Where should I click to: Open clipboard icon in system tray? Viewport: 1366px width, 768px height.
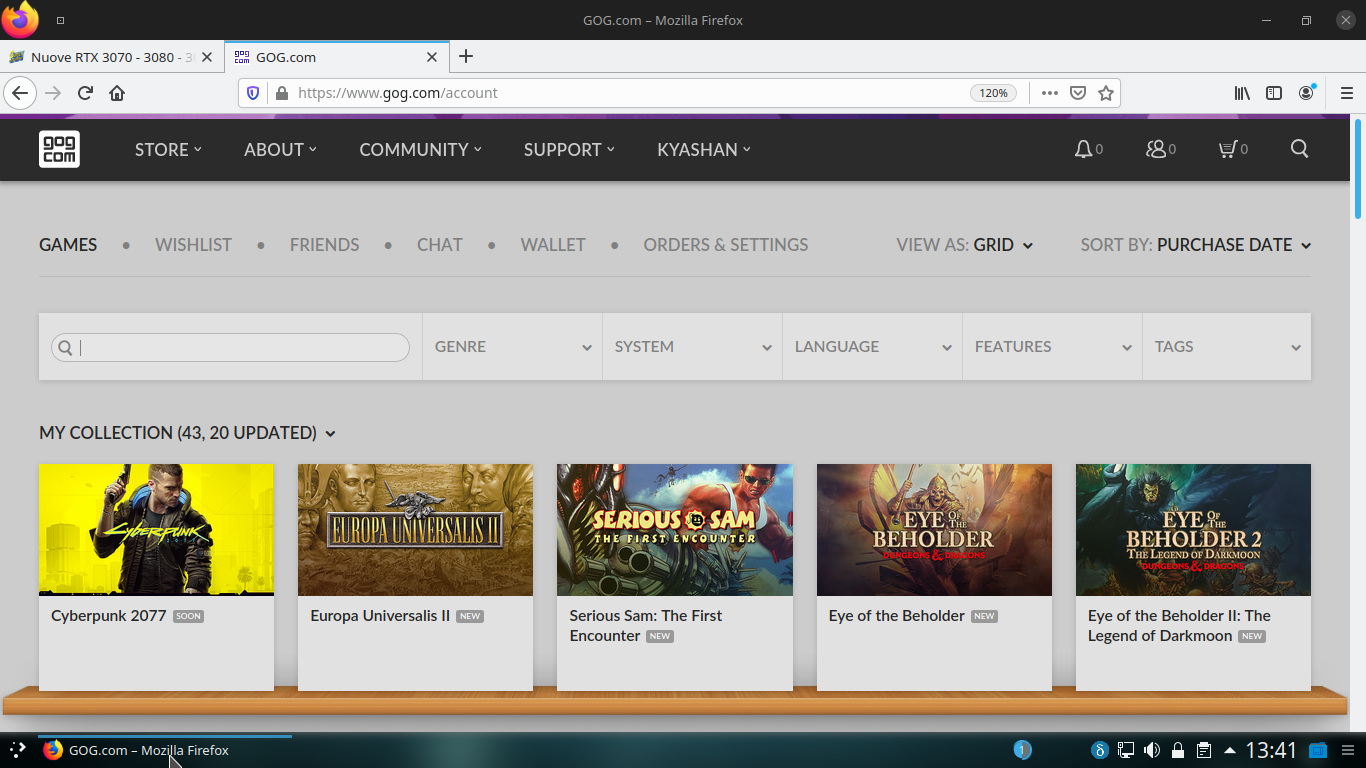pyautogui.click(x=1204, y=750)
